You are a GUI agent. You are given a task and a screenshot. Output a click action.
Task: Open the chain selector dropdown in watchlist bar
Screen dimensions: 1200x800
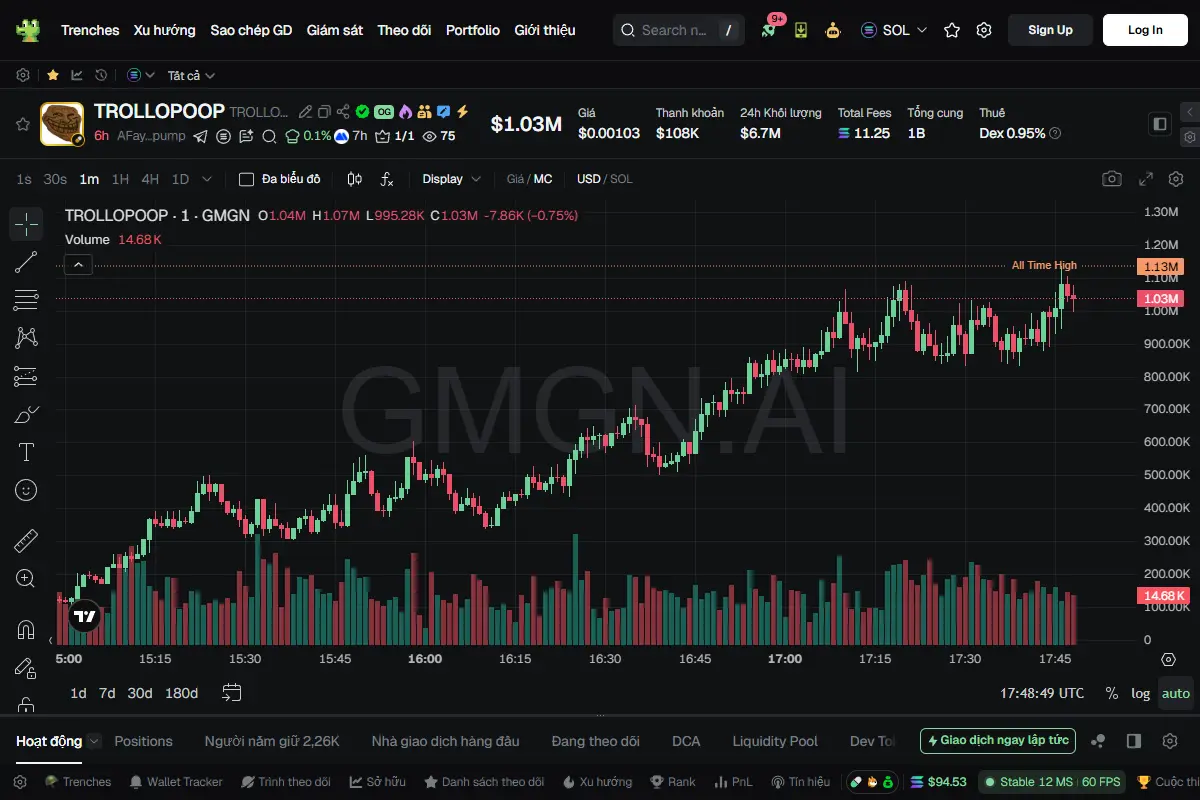tap(141, 75)
